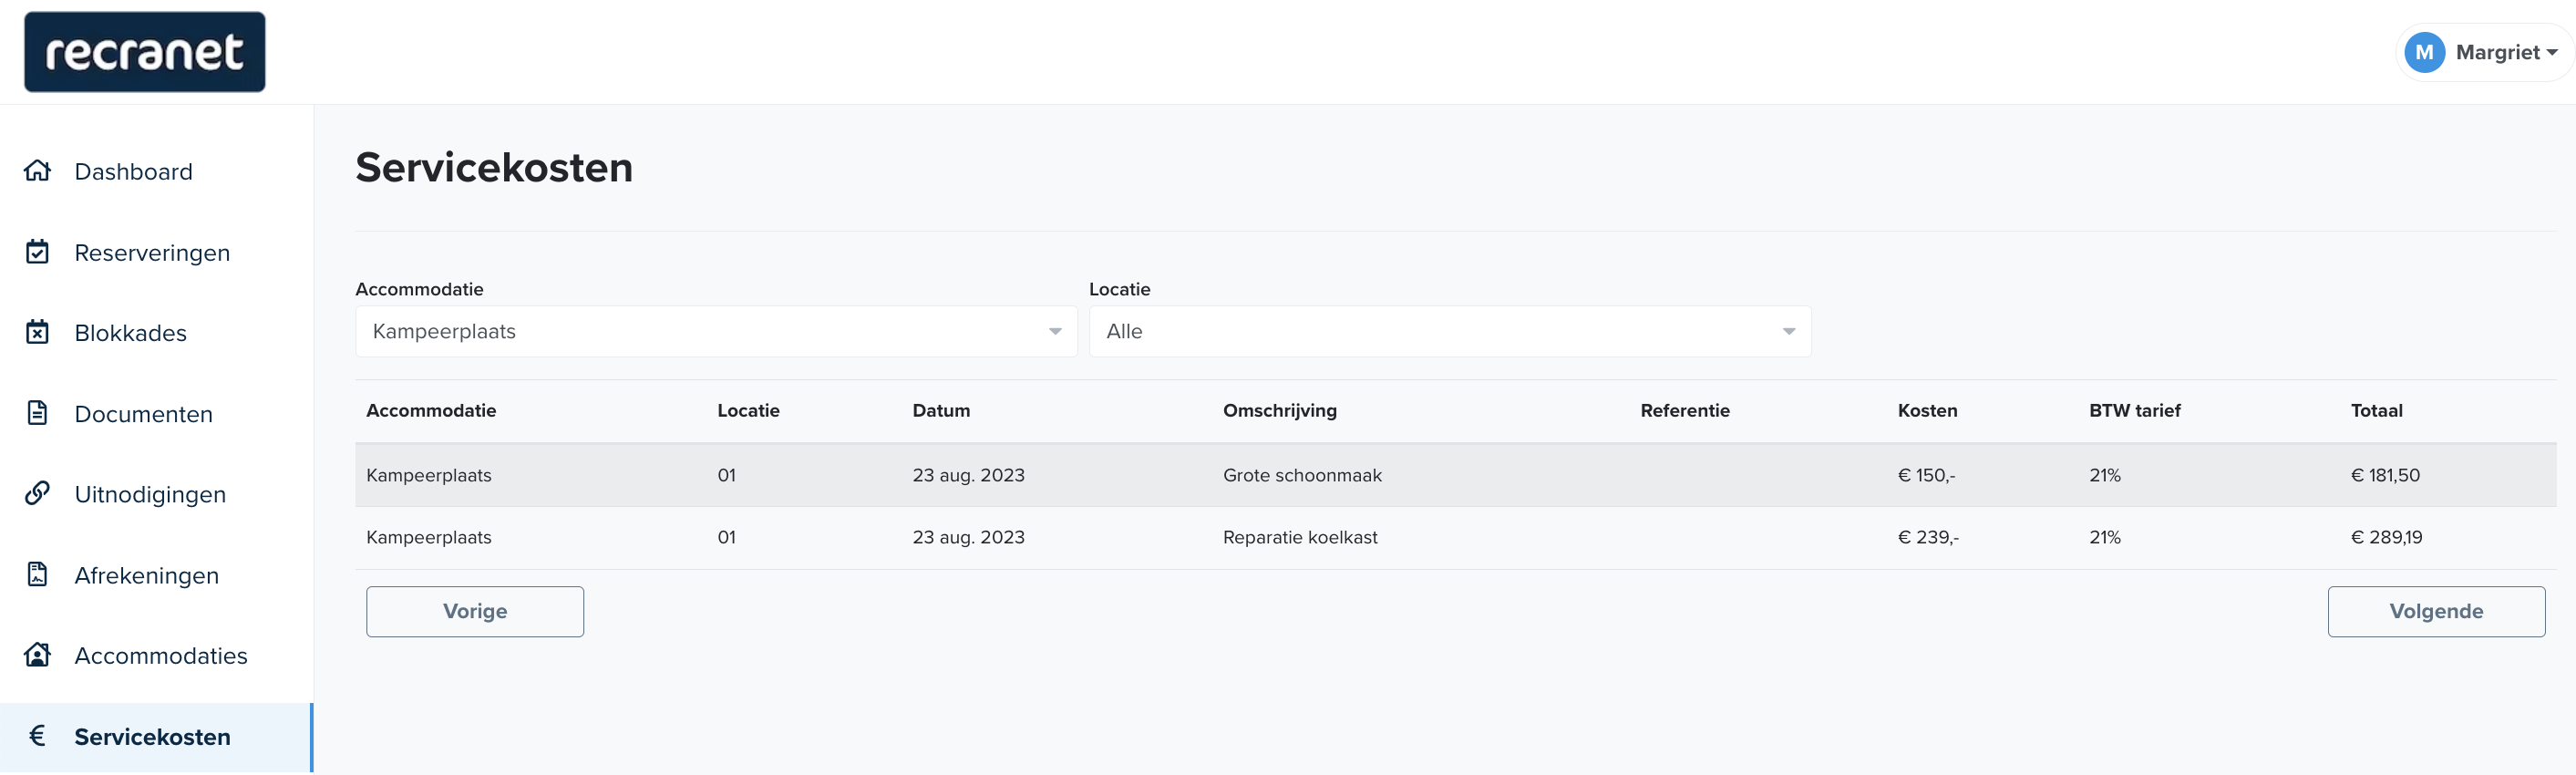
Task: Click the Volgende button
Action: (2436, 611)
